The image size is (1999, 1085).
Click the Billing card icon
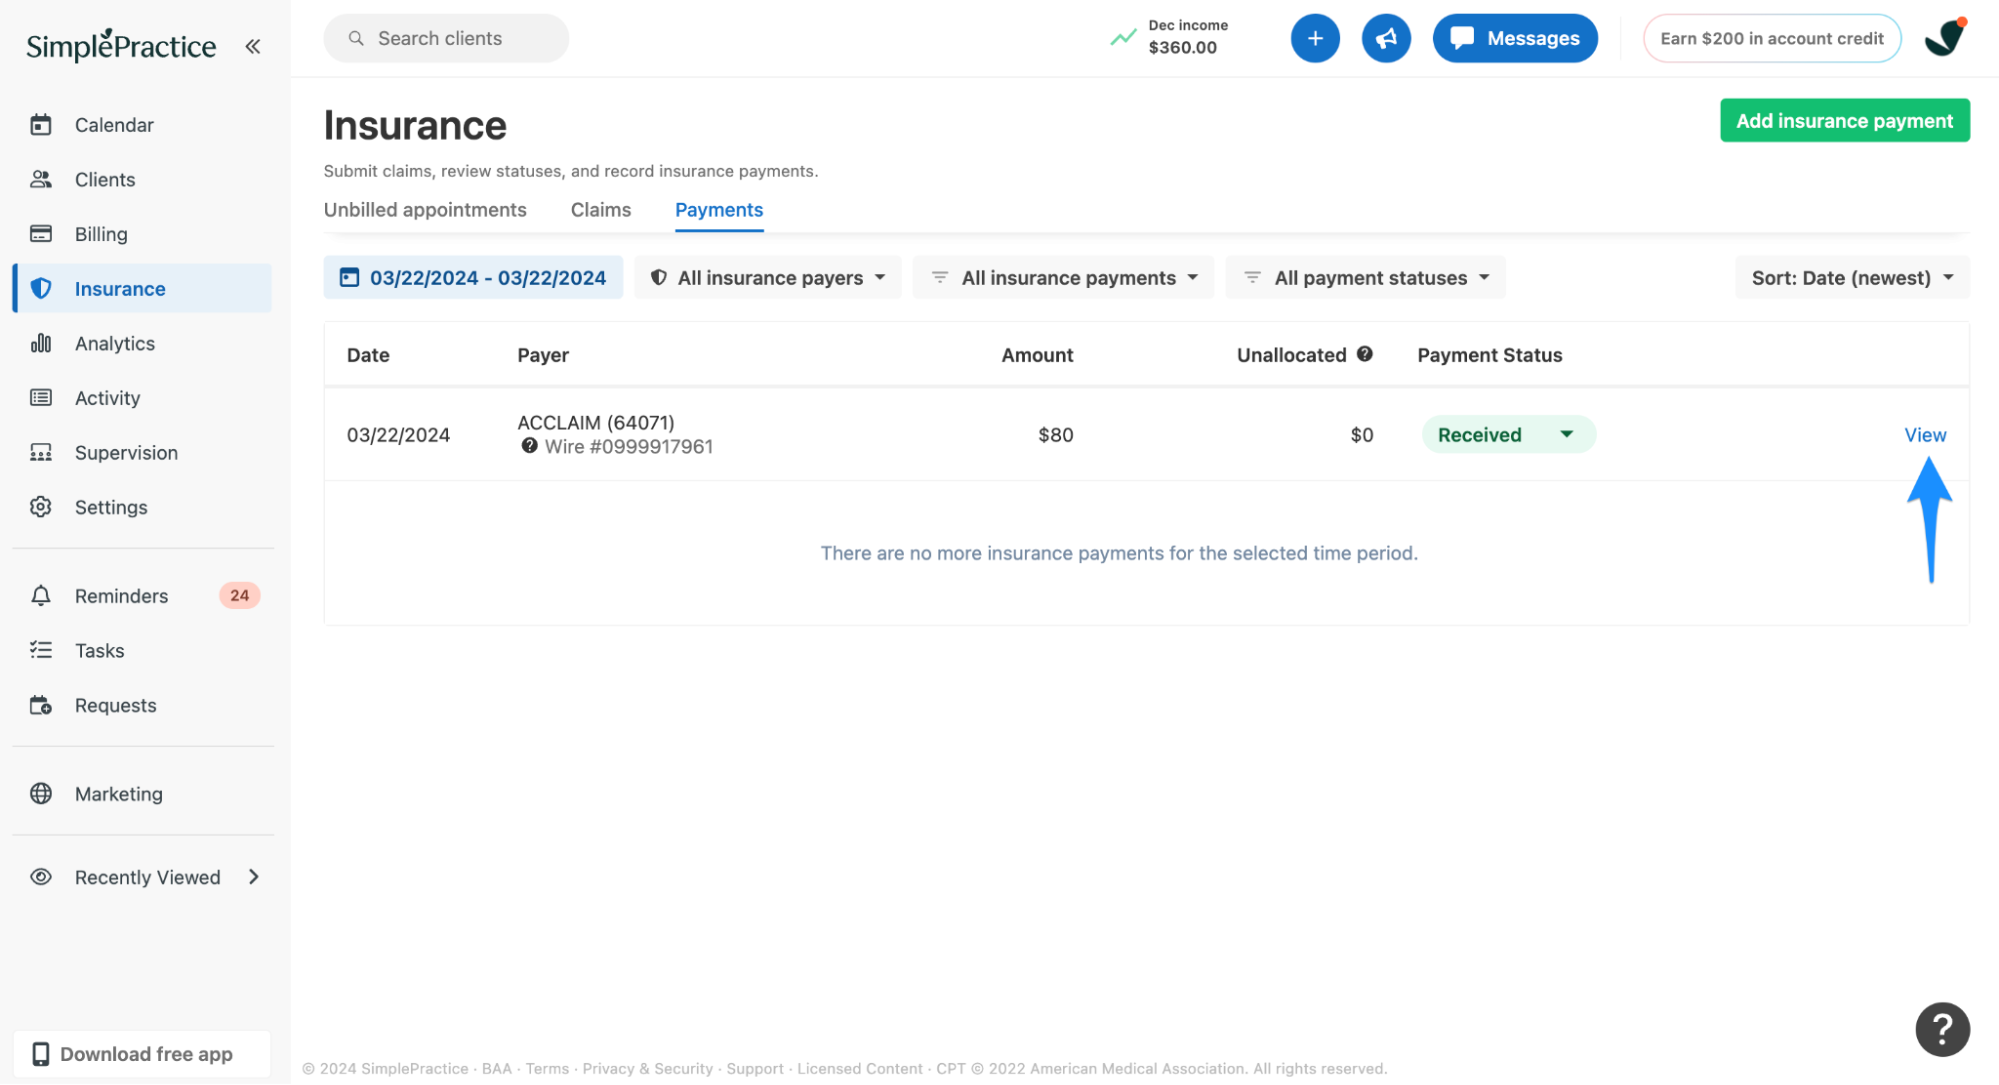coord(41,234)
